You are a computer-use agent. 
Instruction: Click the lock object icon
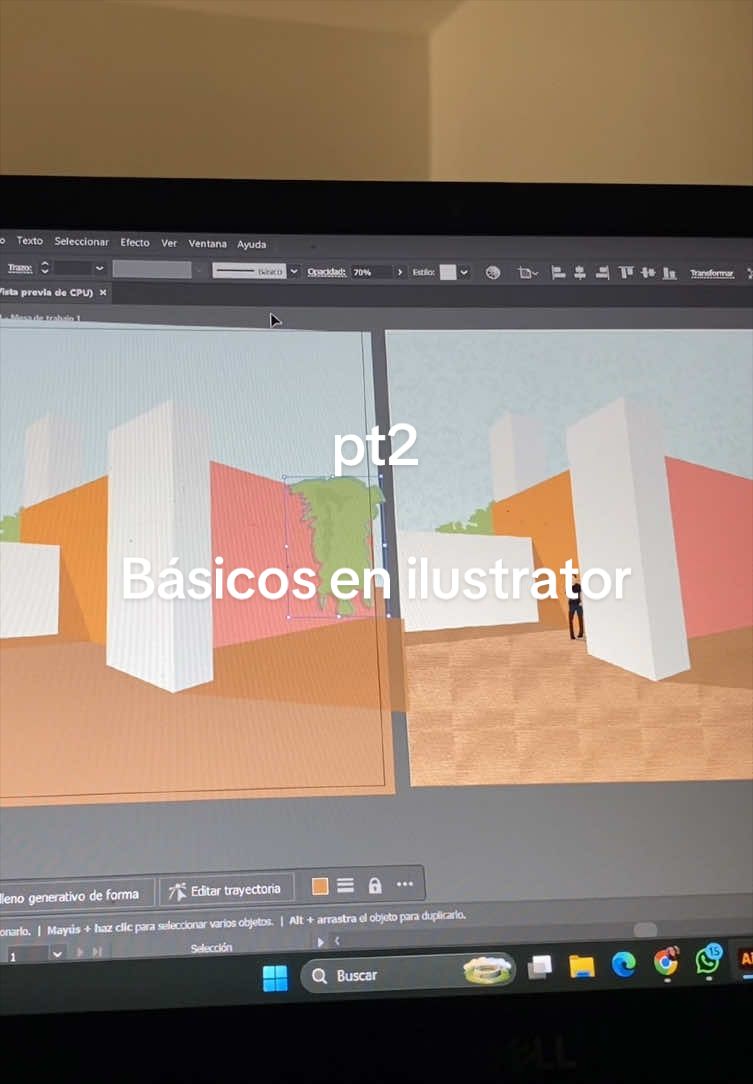[x=375, y=885]
